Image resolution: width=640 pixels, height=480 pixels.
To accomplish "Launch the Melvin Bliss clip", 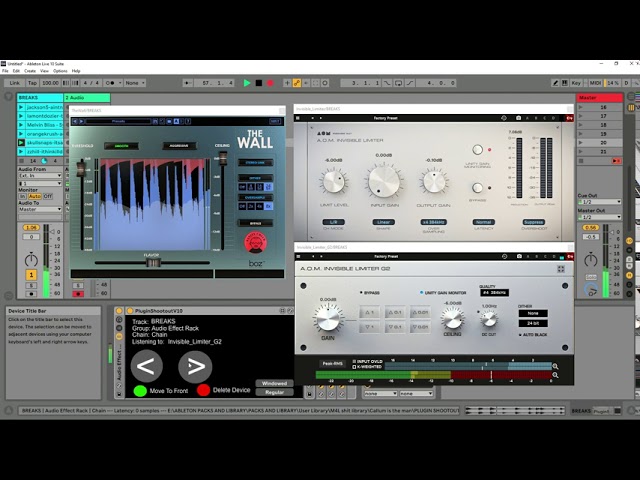I will coord(21,125).
